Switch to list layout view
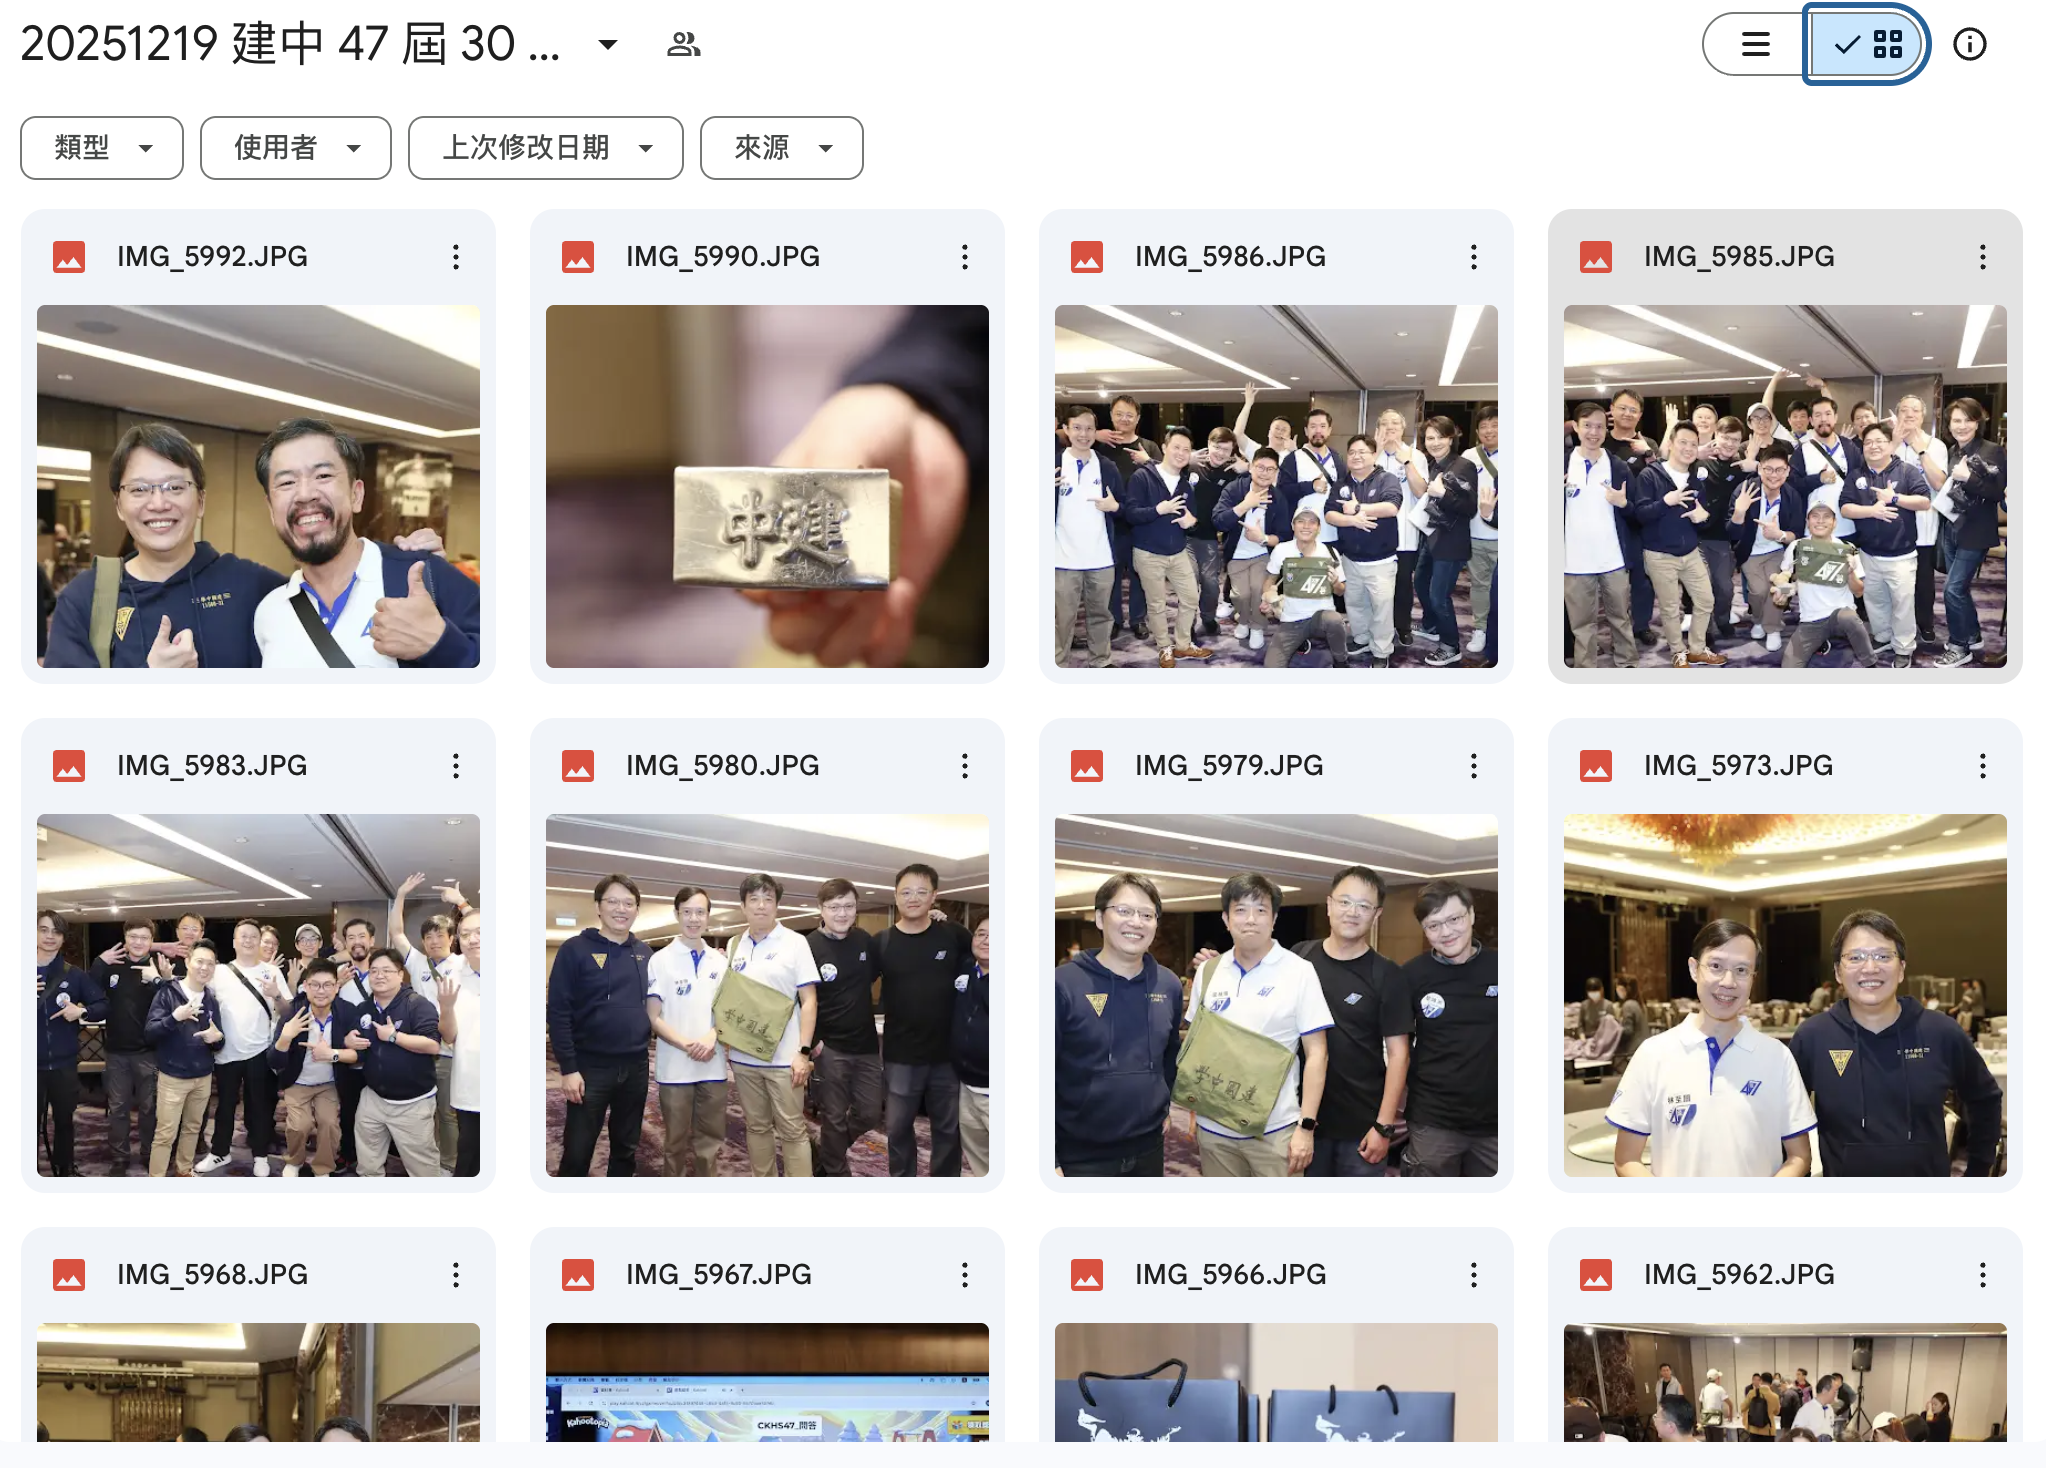This screenshot has height=1468, width=2046. (x=1756, y=44)
